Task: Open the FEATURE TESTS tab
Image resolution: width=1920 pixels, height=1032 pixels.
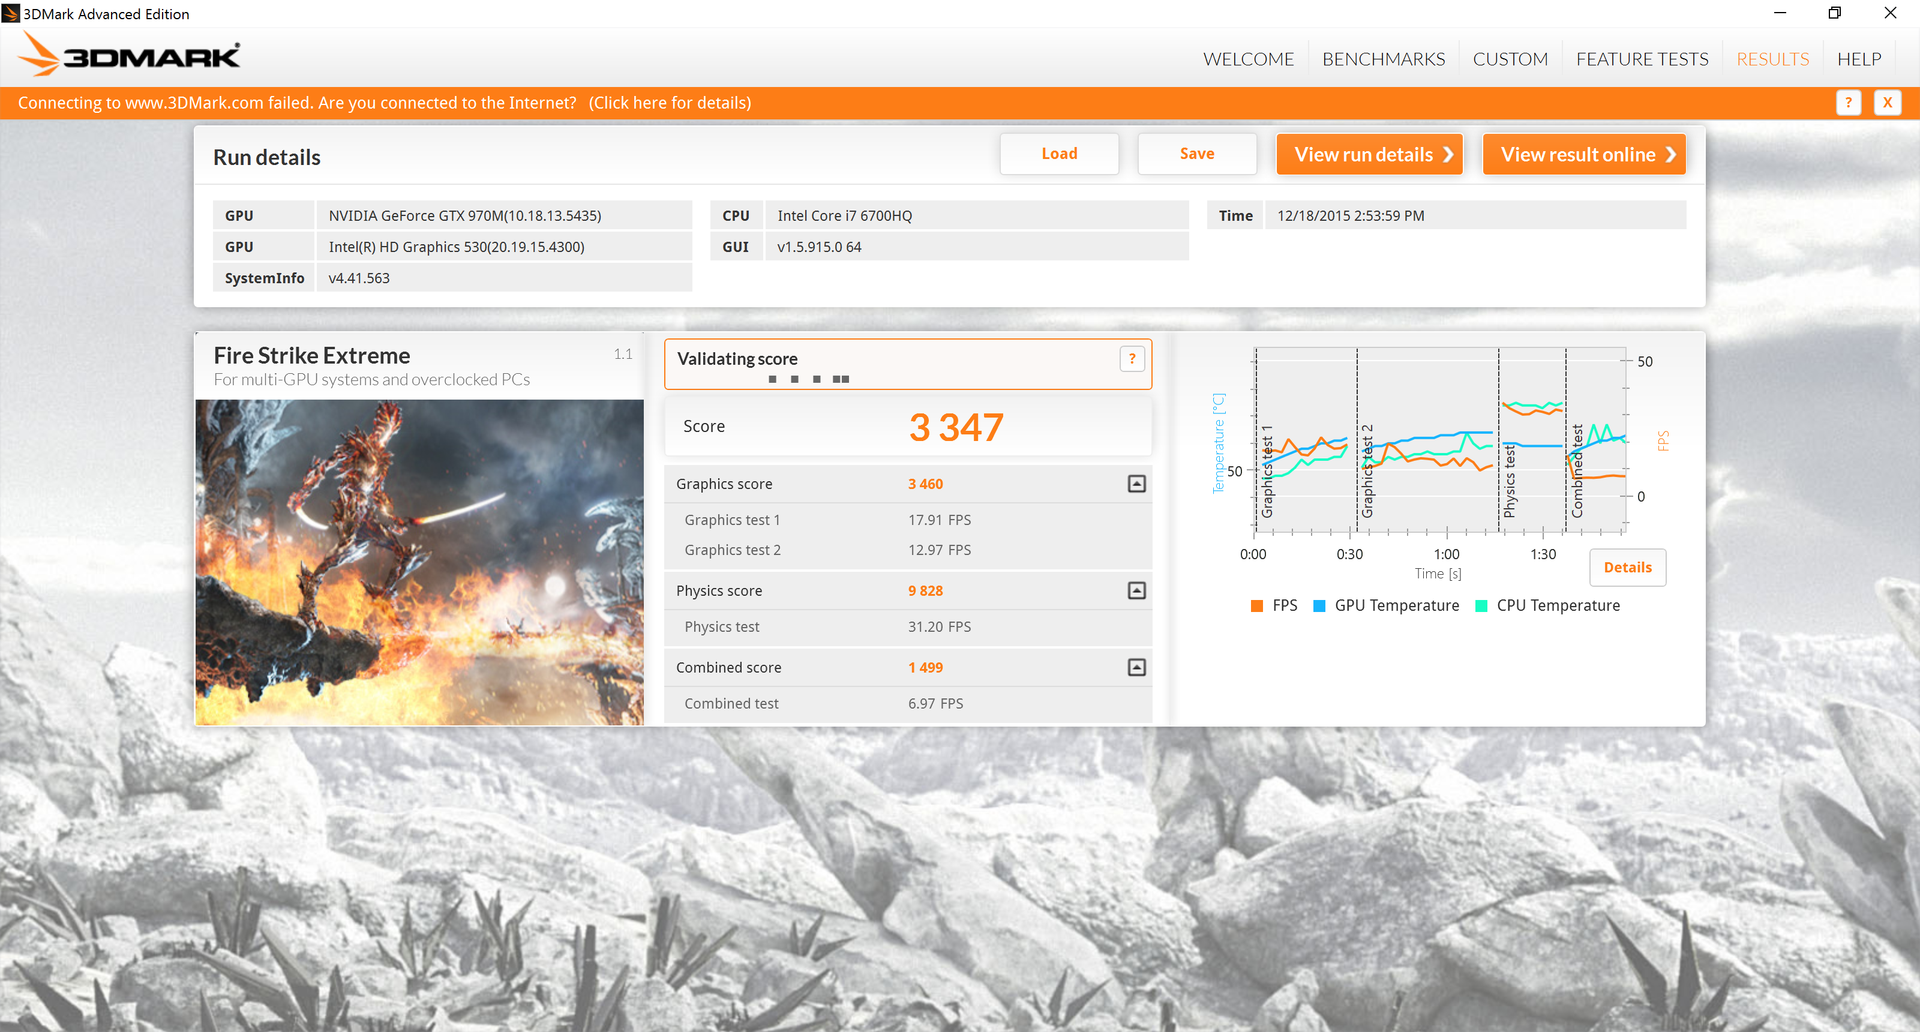Action: coord(1642,59)
